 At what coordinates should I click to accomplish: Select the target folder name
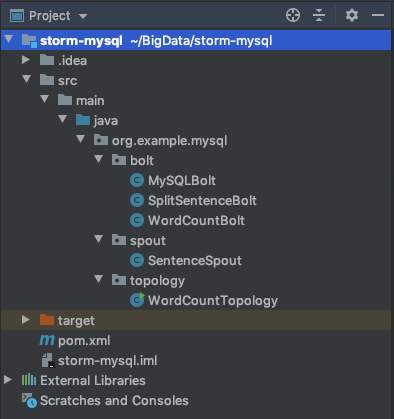[76, 321]
